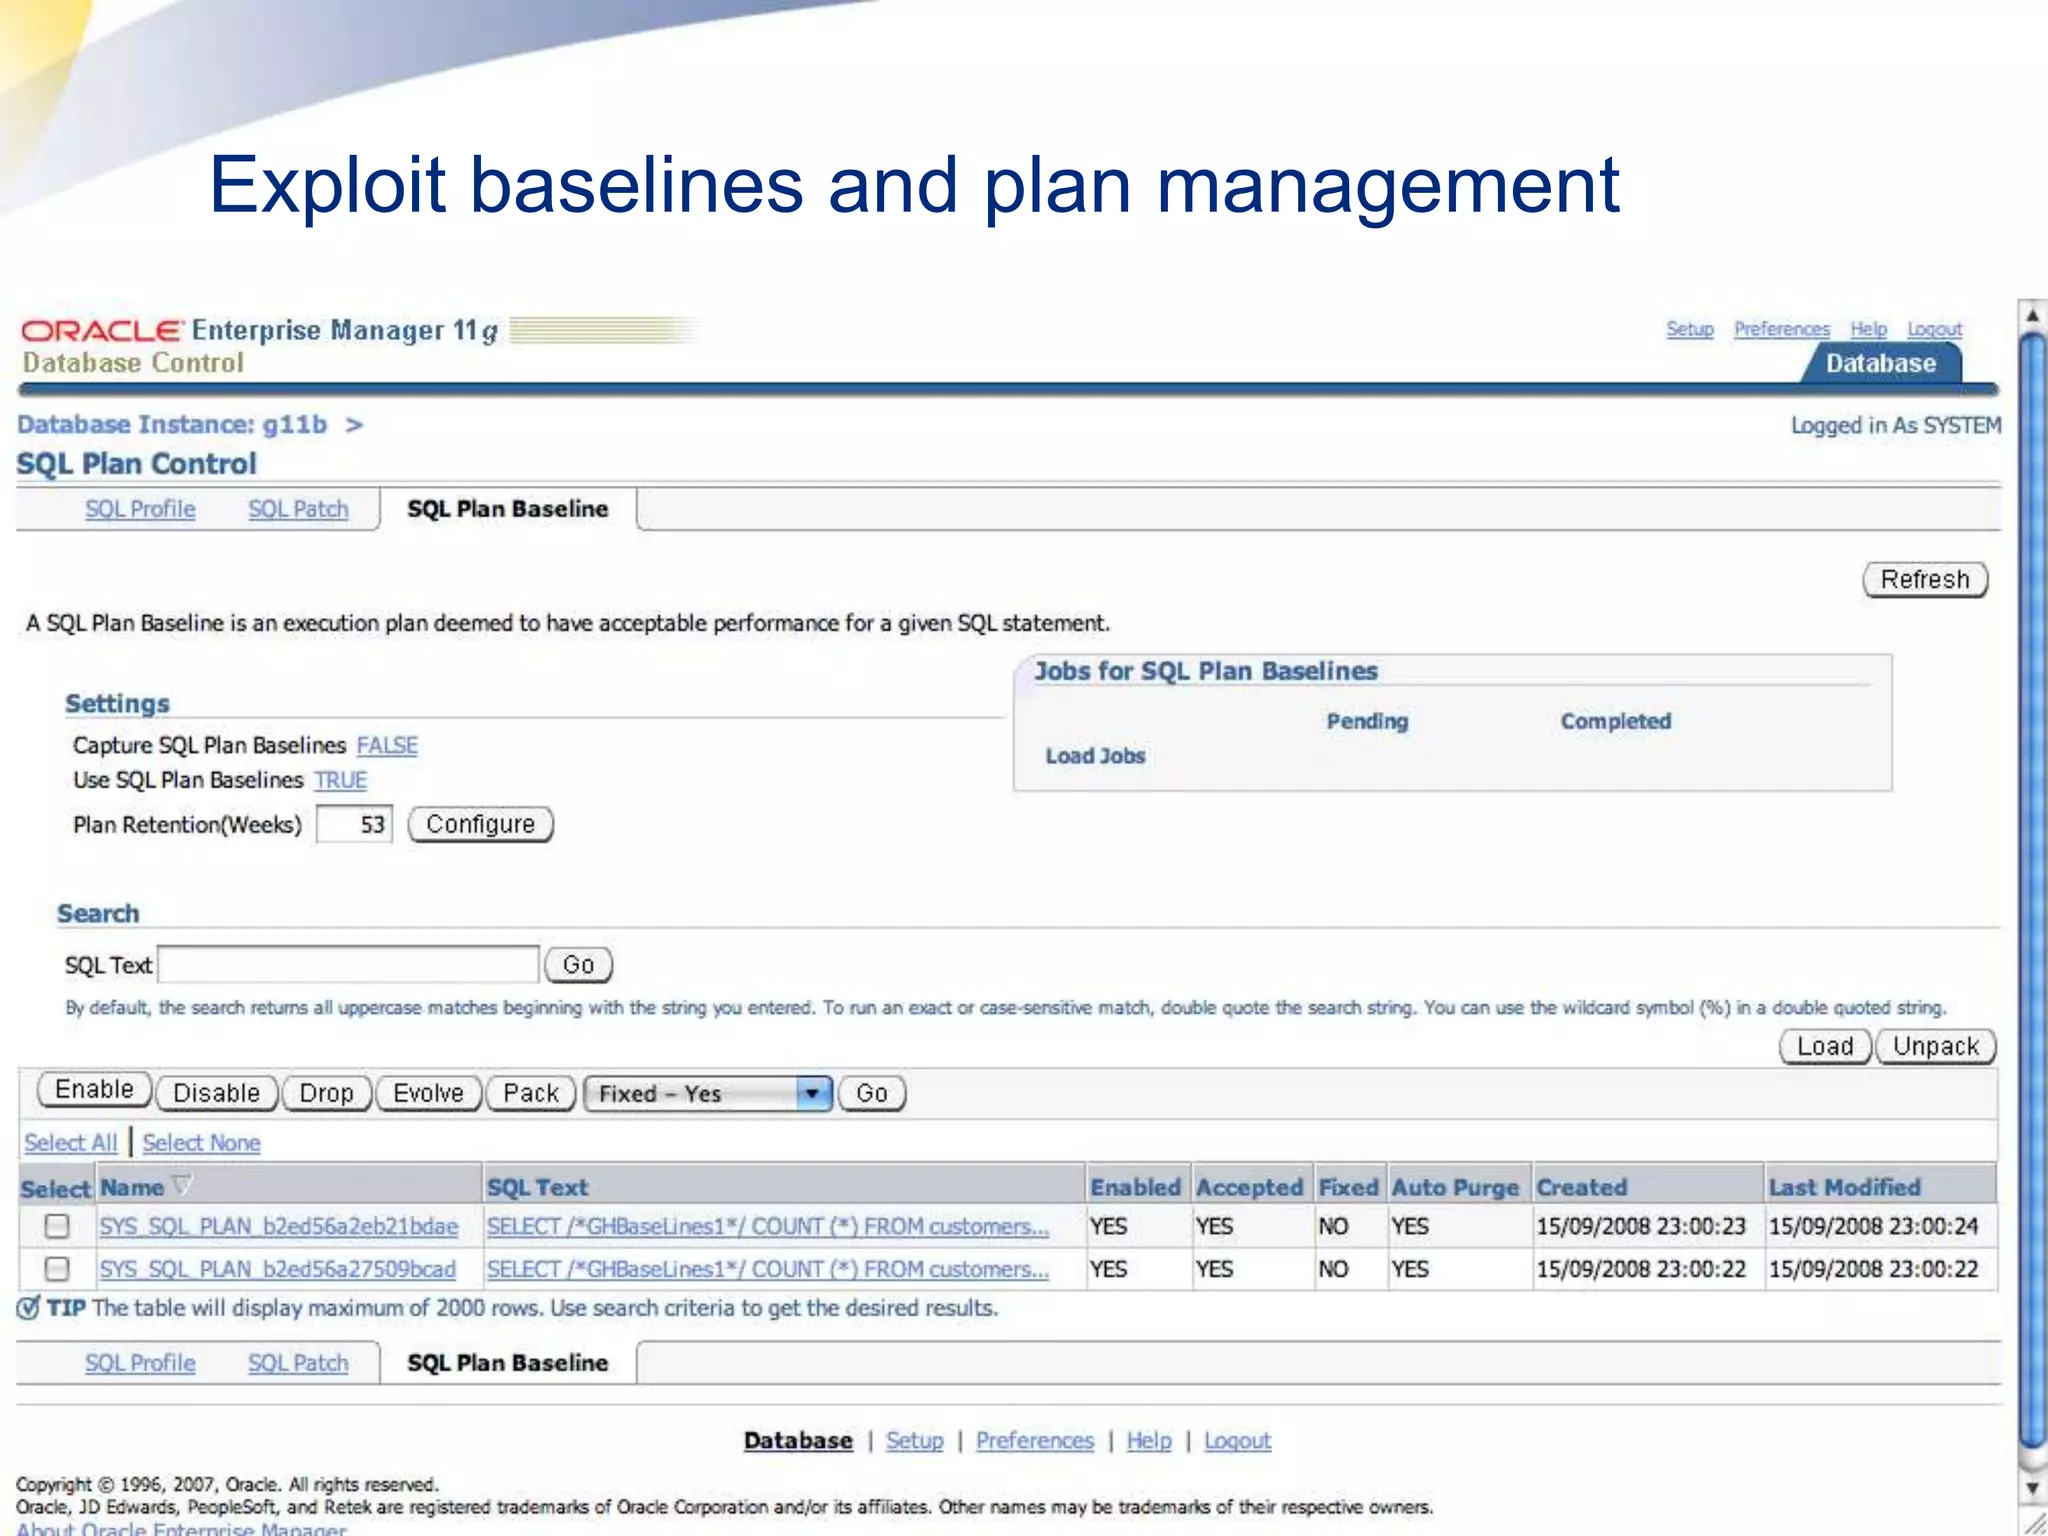
Task: Select the top SQL Plan Baseline tab
Action: pos(507,509)
